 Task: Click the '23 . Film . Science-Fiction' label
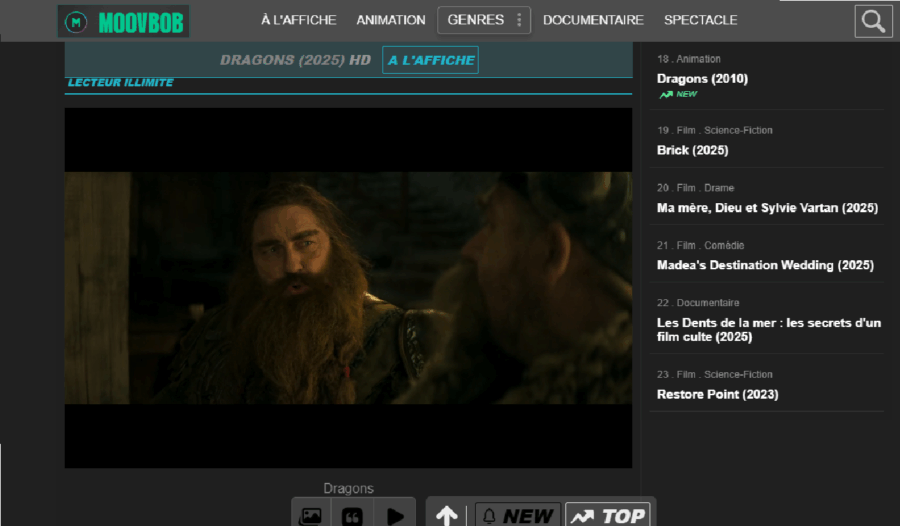click(715, 374)
